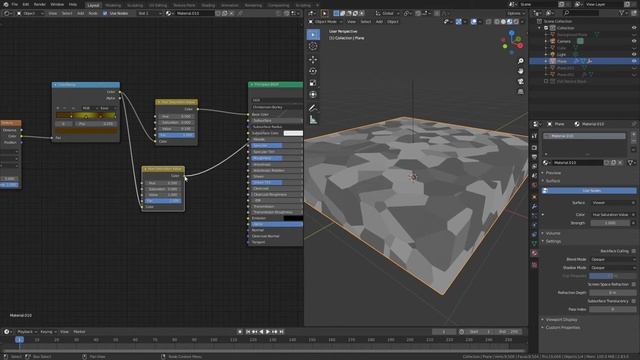Open the Texture properties tab icon
The width and height of the screenshot is (640, 360).
534,265
